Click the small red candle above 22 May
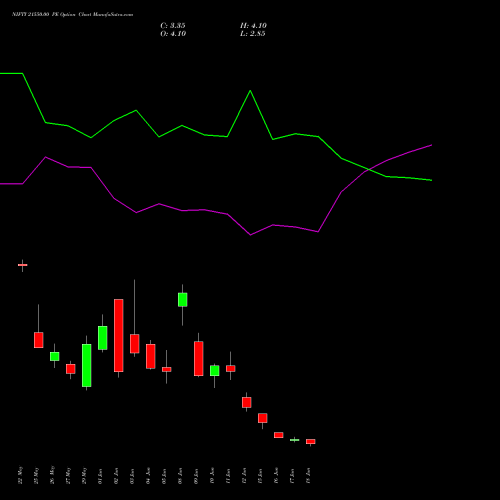 pyautogui.click(x=23, y=265)
